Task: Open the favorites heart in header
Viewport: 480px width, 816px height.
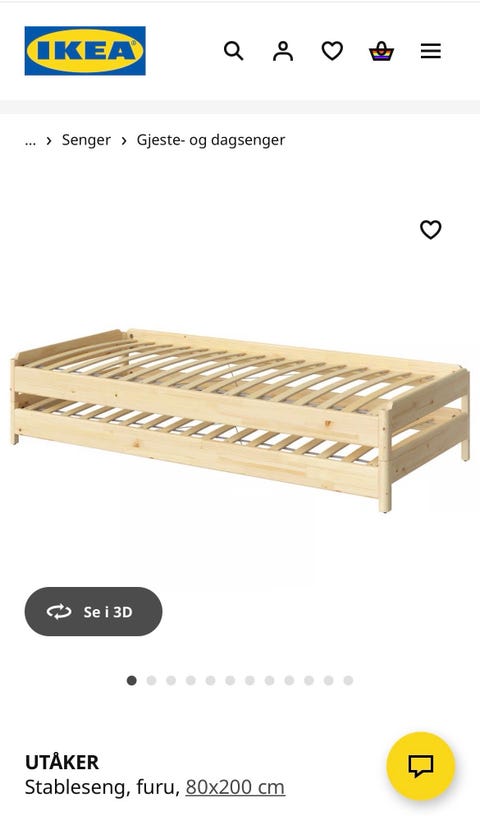Action: click(x=332, y=51)
